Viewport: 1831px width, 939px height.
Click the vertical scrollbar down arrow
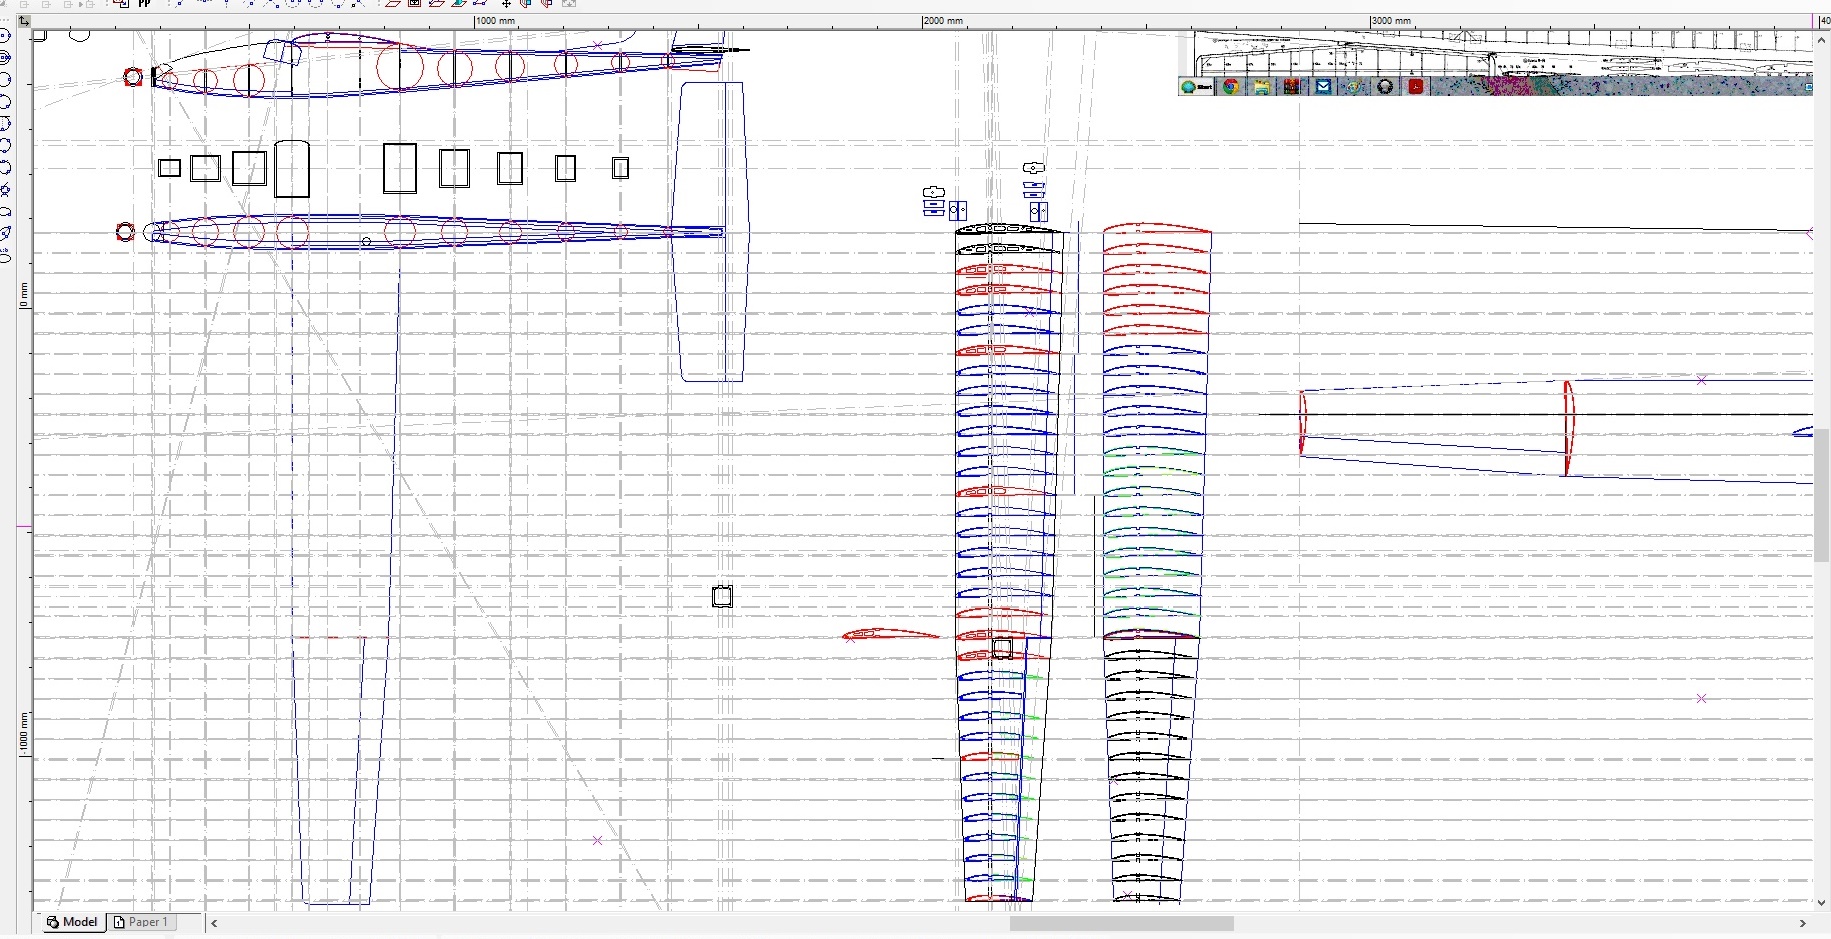click(1822, 902)
